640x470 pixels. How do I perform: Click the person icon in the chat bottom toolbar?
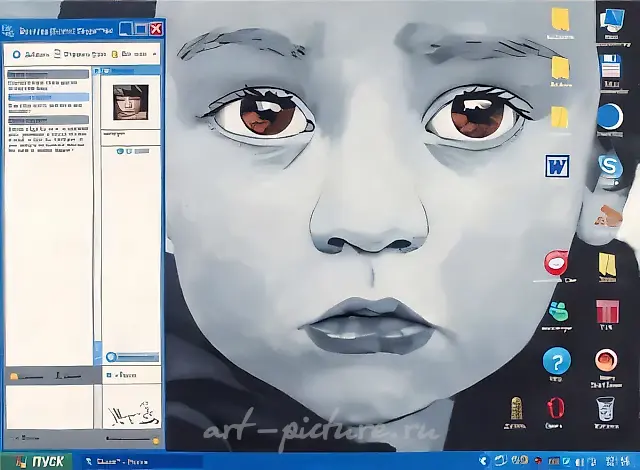click(x=59, y=375)
